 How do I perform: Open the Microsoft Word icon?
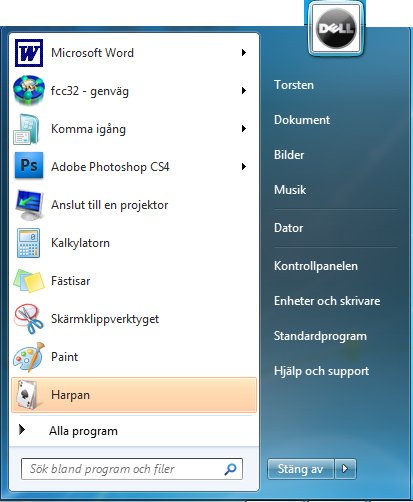(x=29, y=53)
